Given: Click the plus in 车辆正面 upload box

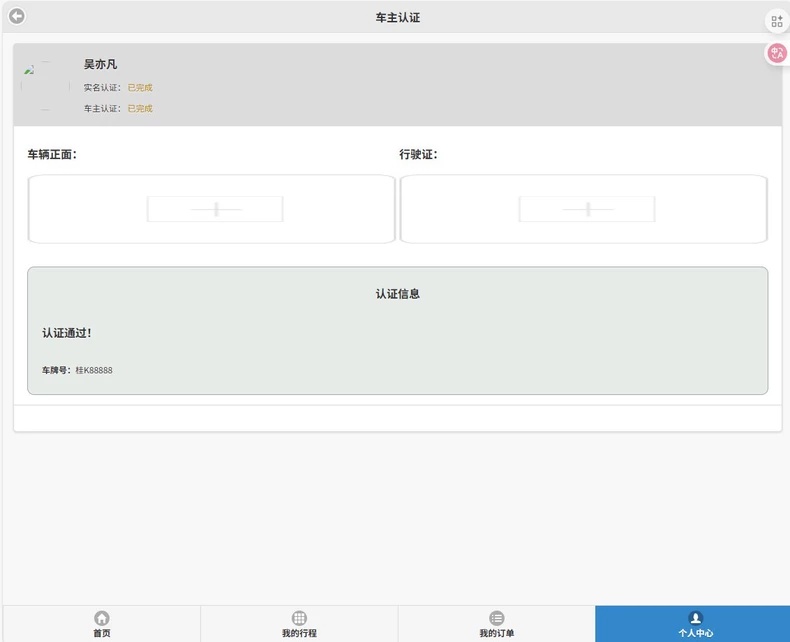Looking at the screenshot, I should [x=216, y=209].
